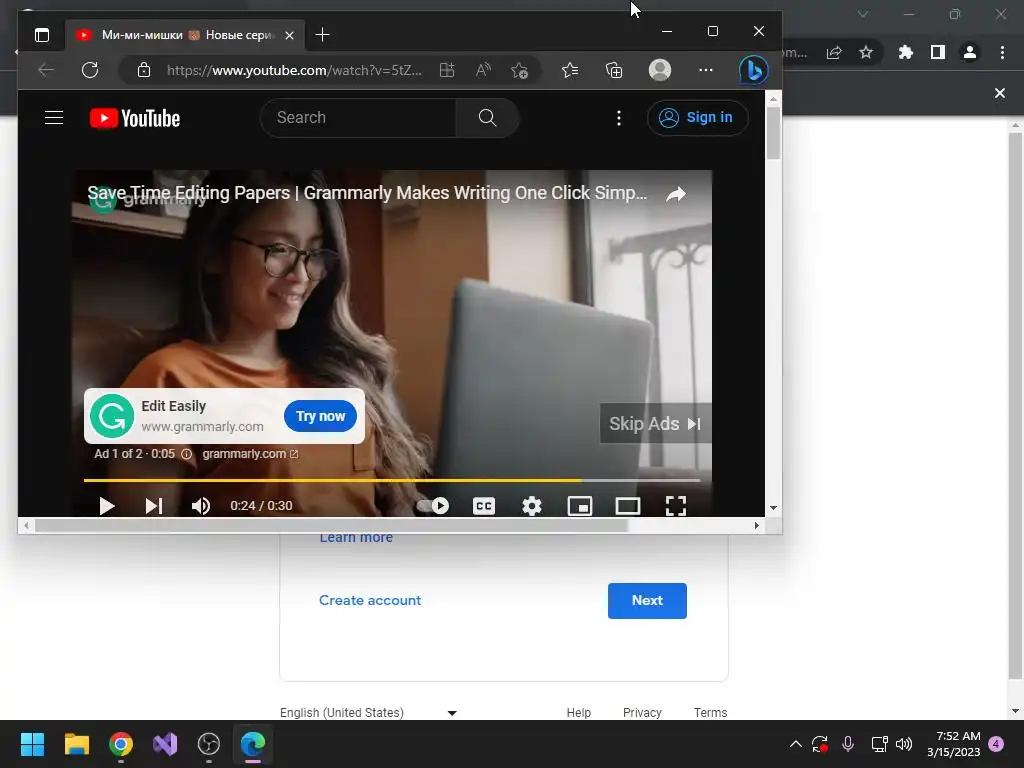Open Edge app available icon in address bar
Screen dimensions: 1024x768
point(447,70)
